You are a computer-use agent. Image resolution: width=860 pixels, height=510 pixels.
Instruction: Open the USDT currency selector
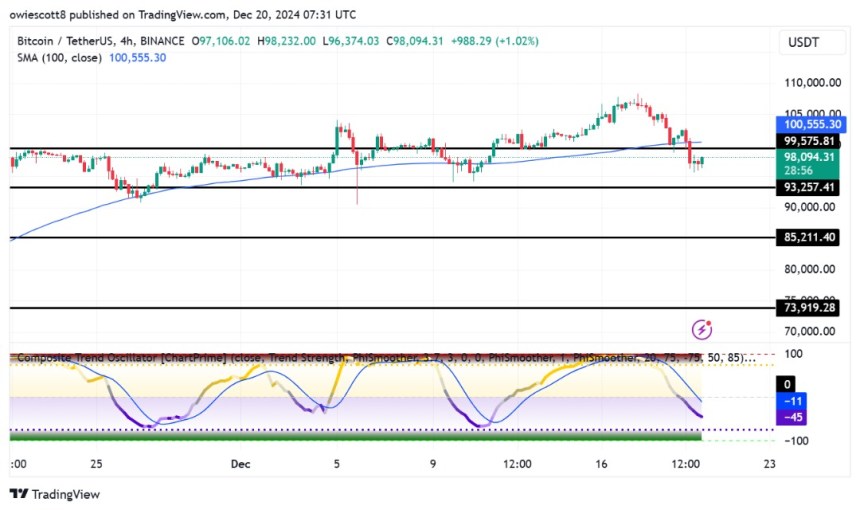pos(806,43)
